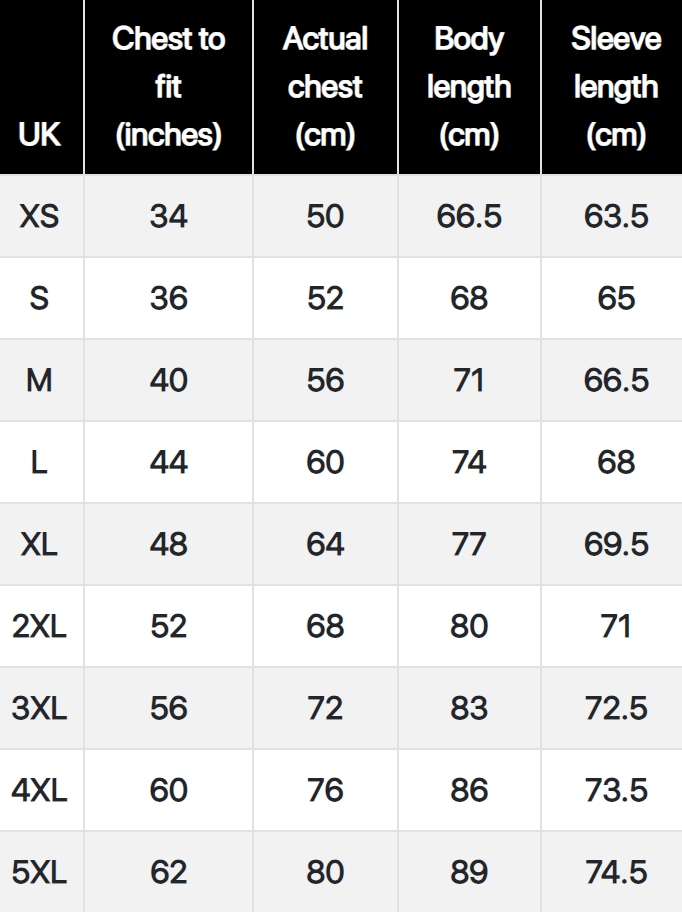Select the 5XL size row label
This screenshot has height=912, width=682.
tap(39, 872)
